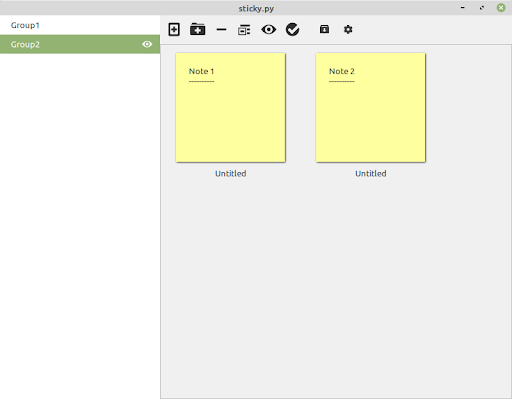
Task: Select the Note 1 thumbnail
Action: (x=231, y=108)
